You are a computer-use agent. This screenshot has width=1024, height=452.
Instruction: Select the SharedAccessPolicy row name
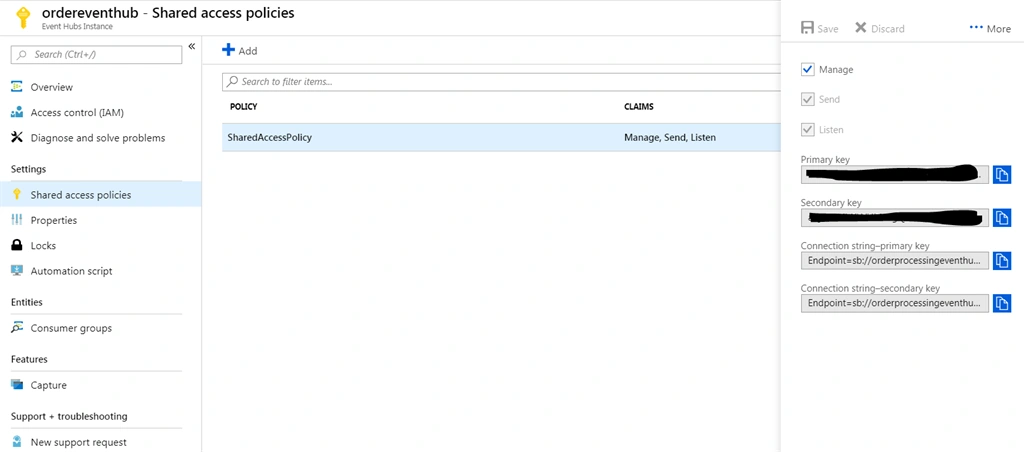pyautogui.click(x=269, y=138)
